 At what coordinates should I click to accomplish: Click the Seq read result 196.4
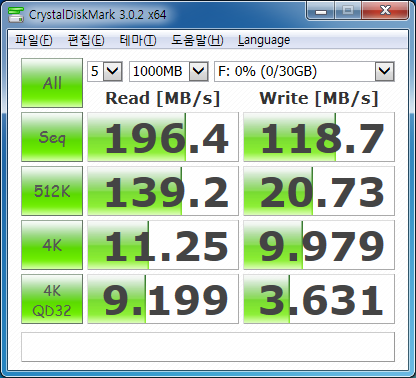tap(163, 137)
